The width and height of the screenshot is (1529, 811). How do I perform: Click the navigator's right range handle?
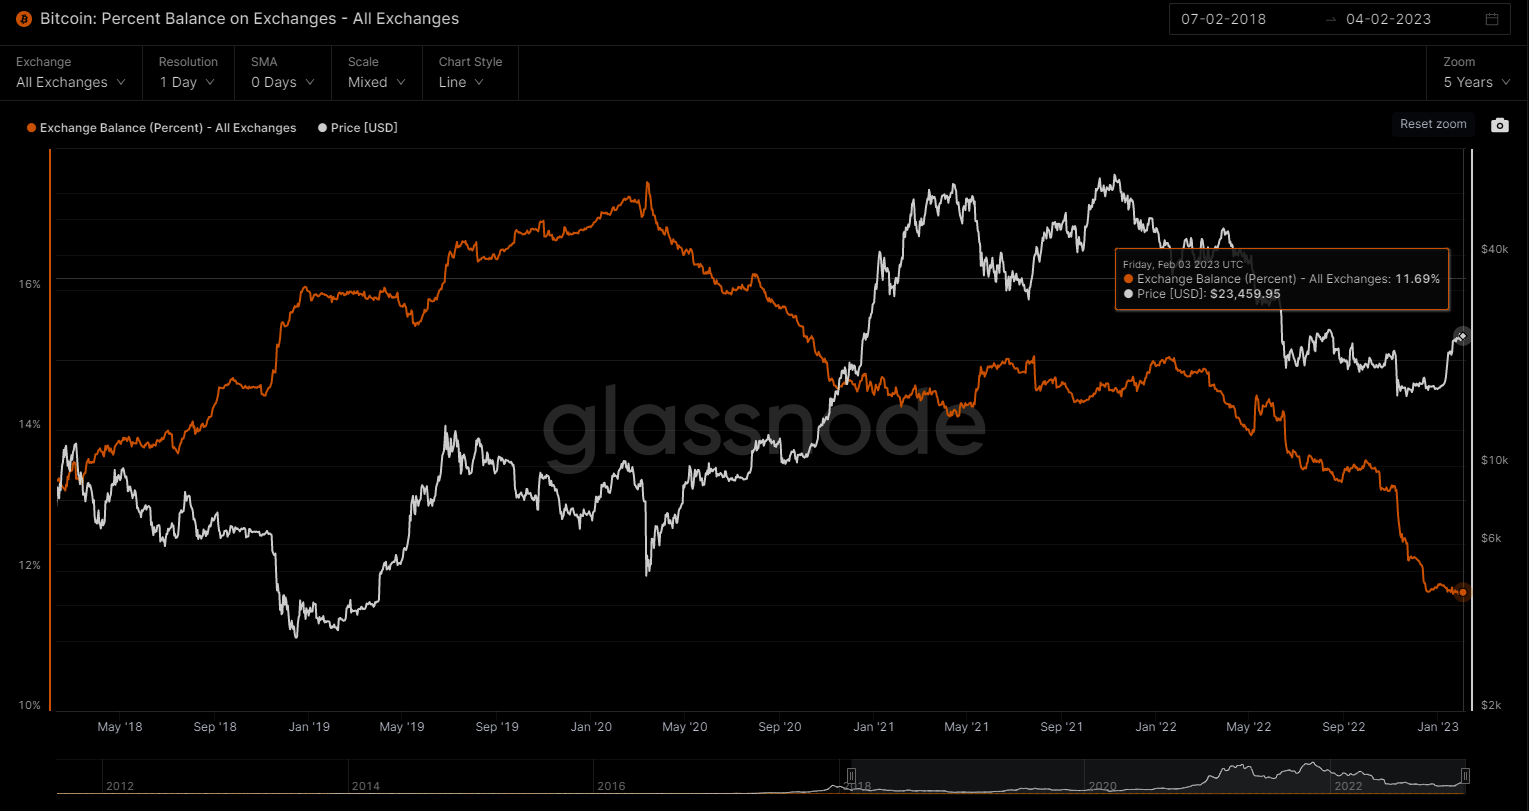click(x=1465, y=776)
